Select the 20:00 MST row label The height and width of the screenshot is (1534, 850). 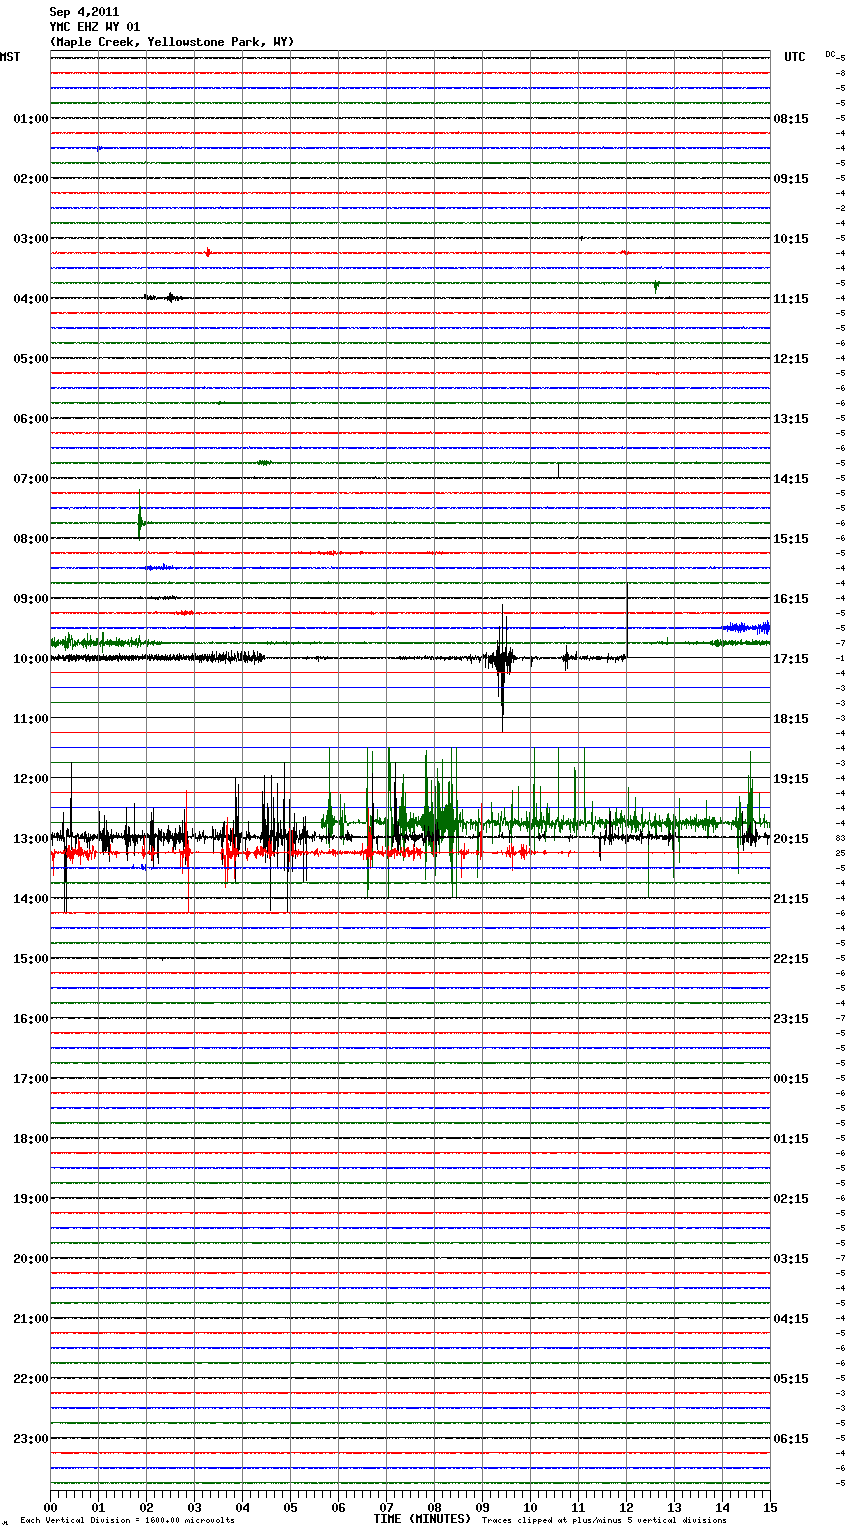point(30,1259)
